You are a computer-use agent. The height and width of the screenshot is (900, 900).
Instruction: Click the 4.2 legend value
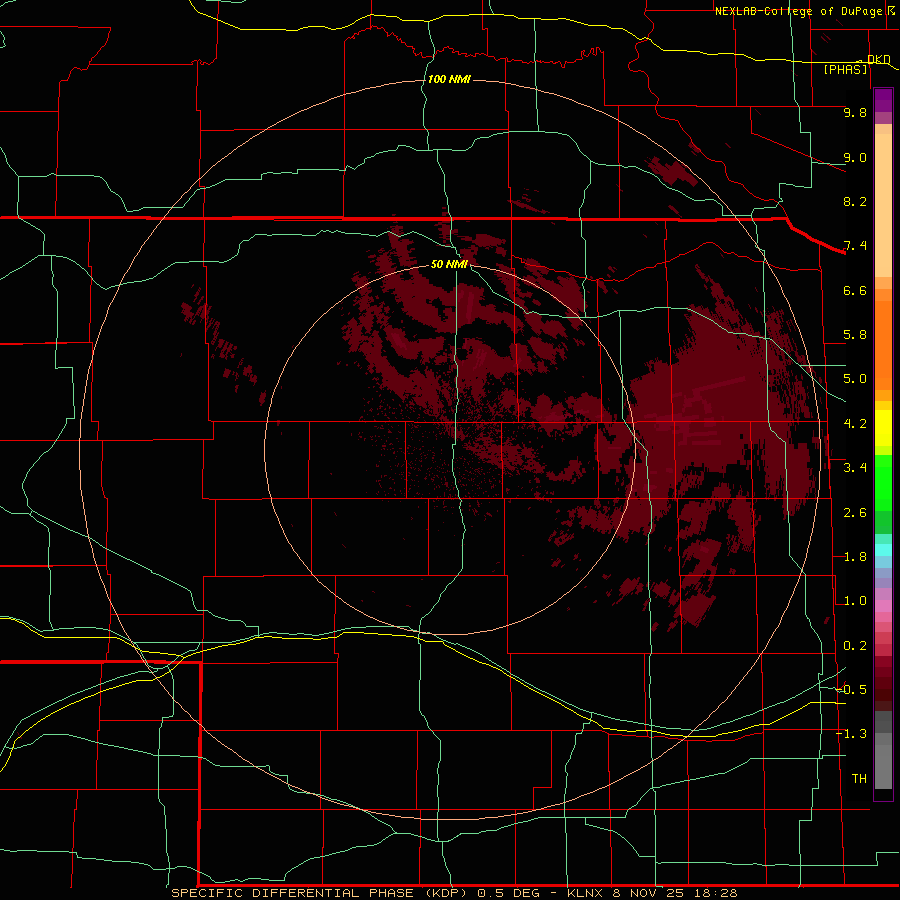click(x=855, y=424)
